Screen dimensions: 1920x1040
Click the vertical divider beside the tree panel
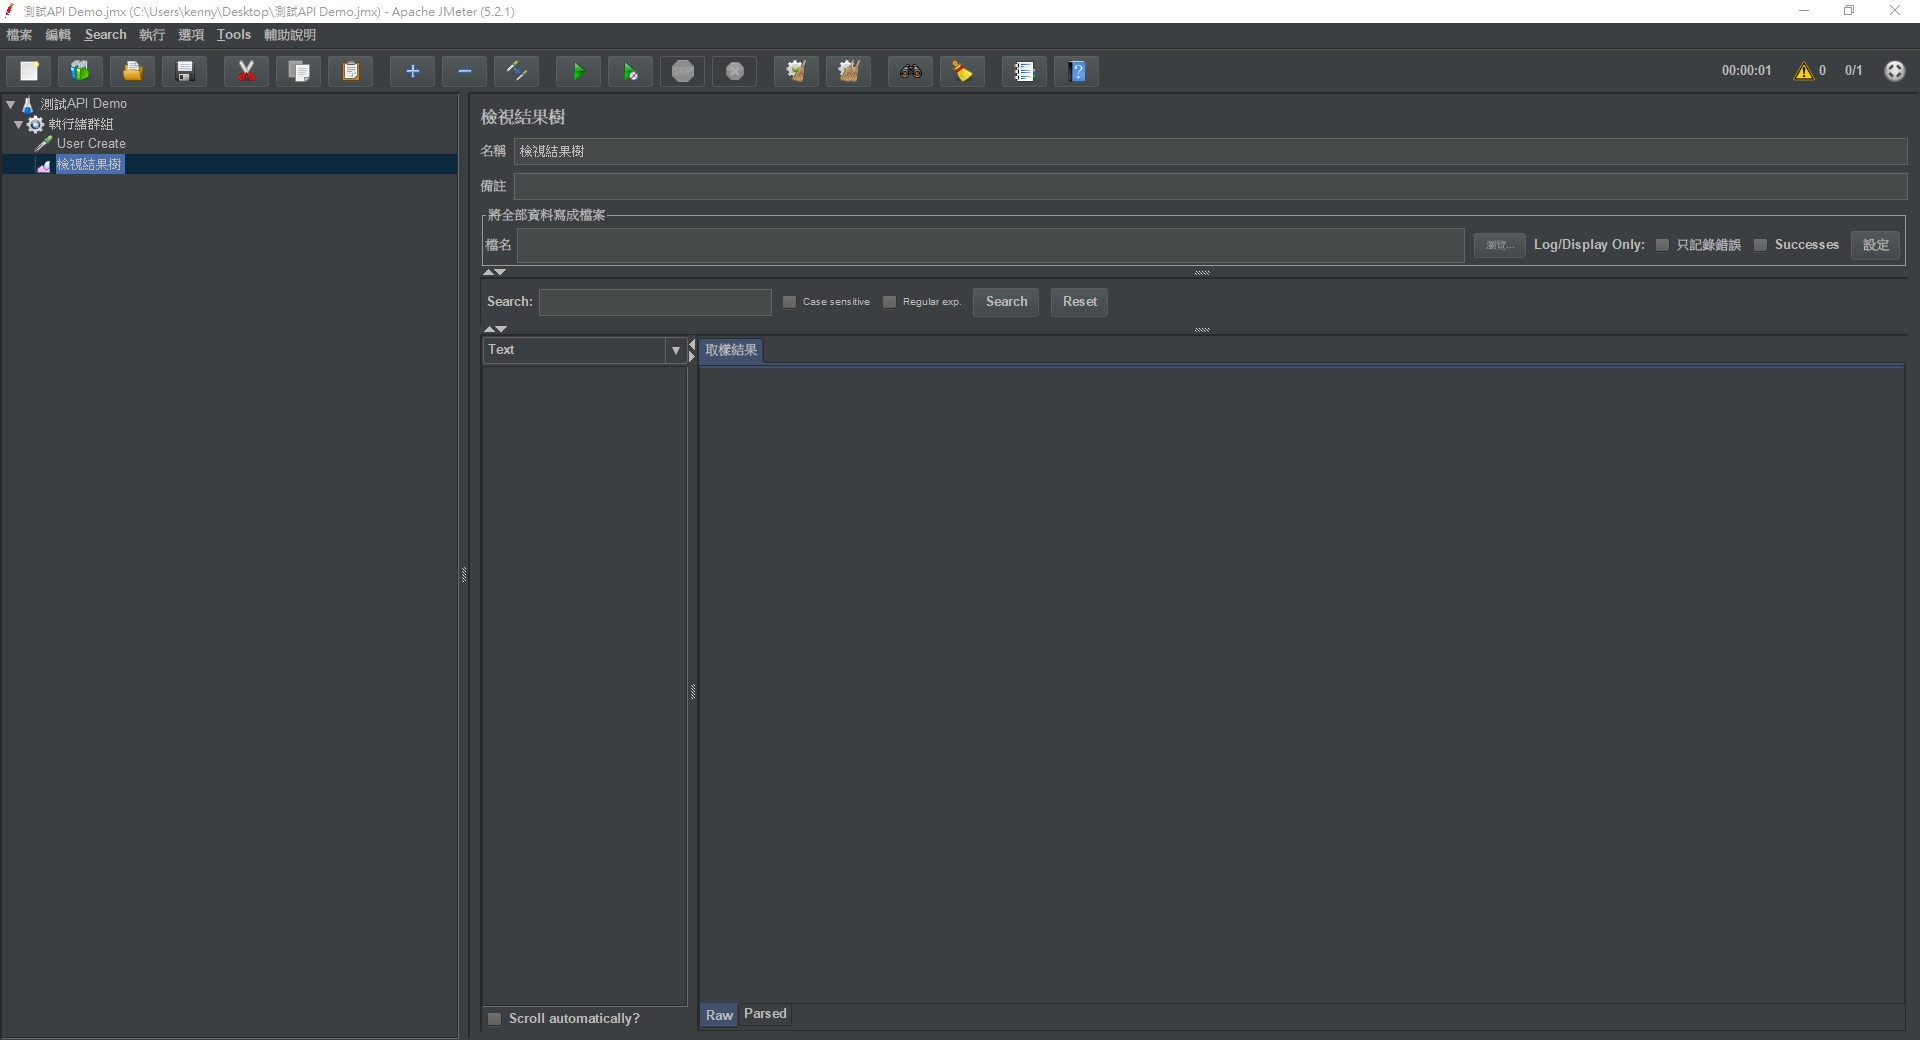click(x=464, y=574)
